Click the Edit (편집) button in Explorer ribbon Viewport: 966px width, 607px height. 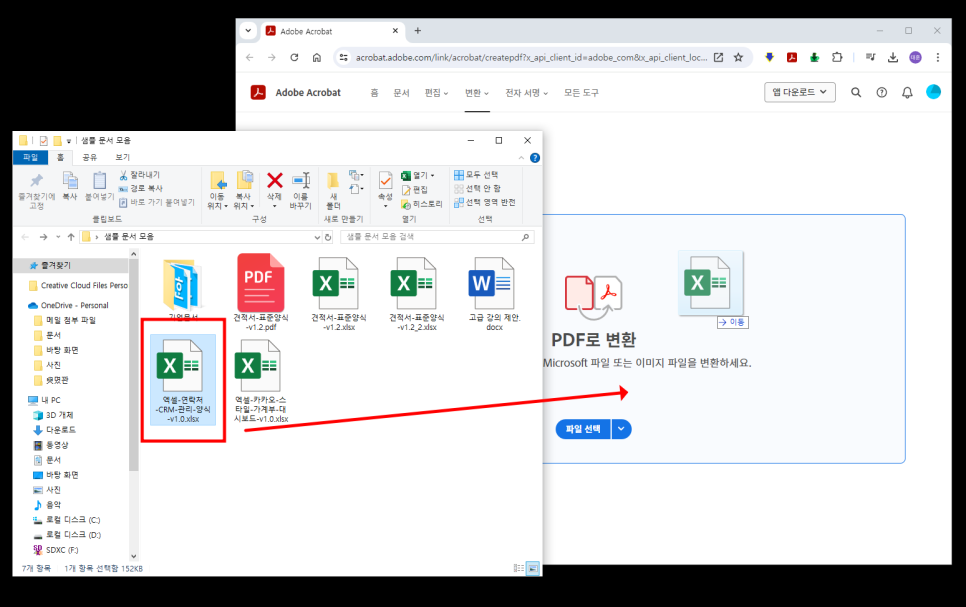415,190
